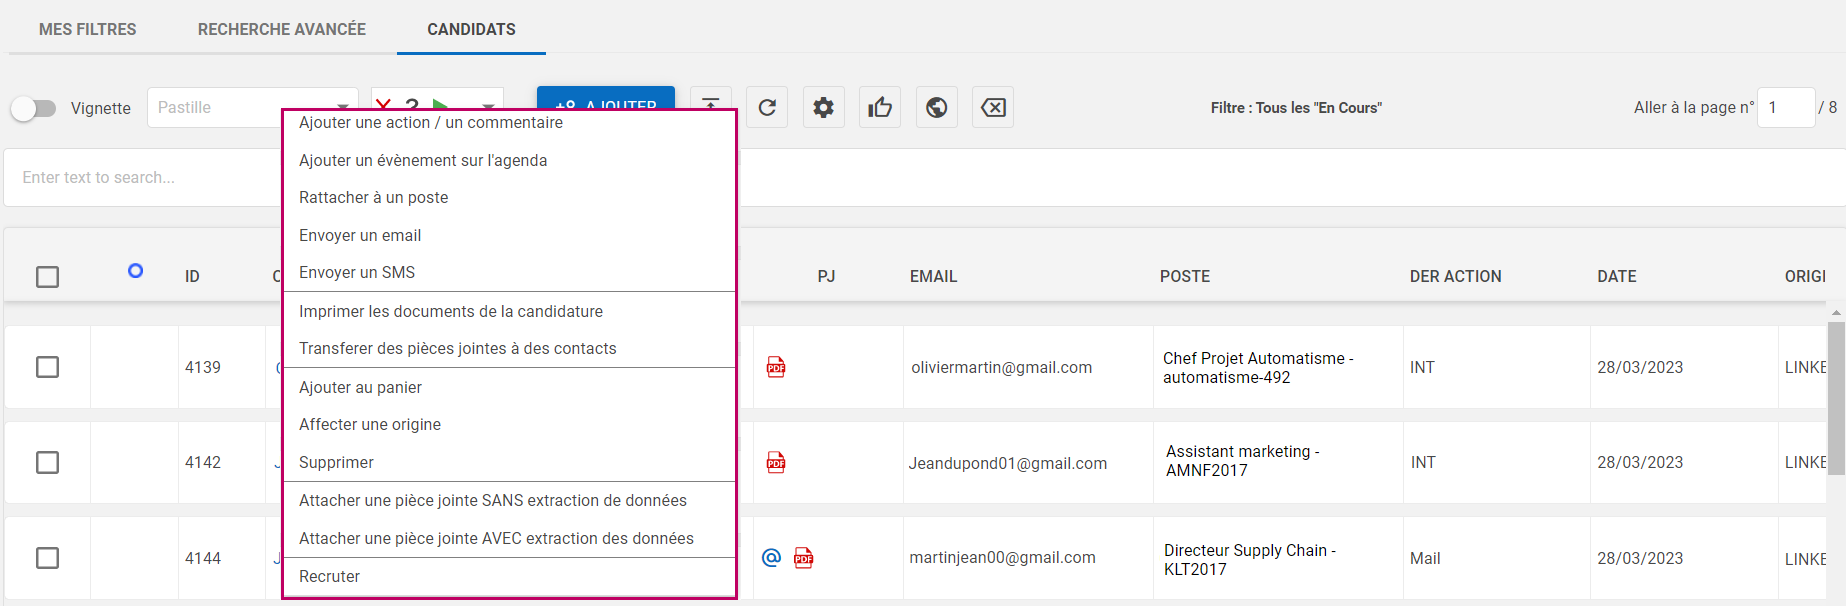Select "Rattacher à un poste" in the menu
1846x606 pixels.
pyautogui.click(x=373, y=198)
